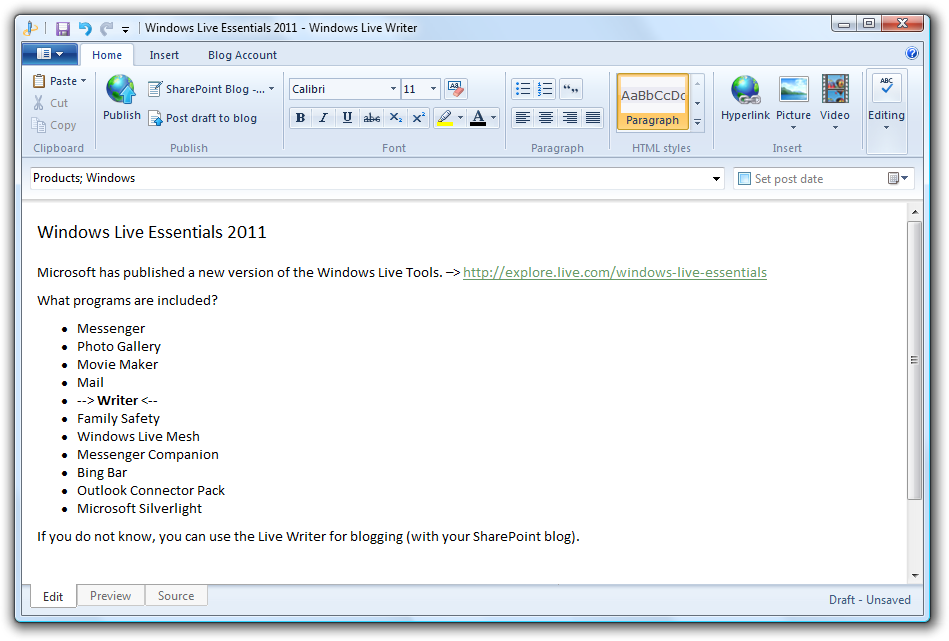Click the Outlook Connector Pack list item

pos(151,490)
